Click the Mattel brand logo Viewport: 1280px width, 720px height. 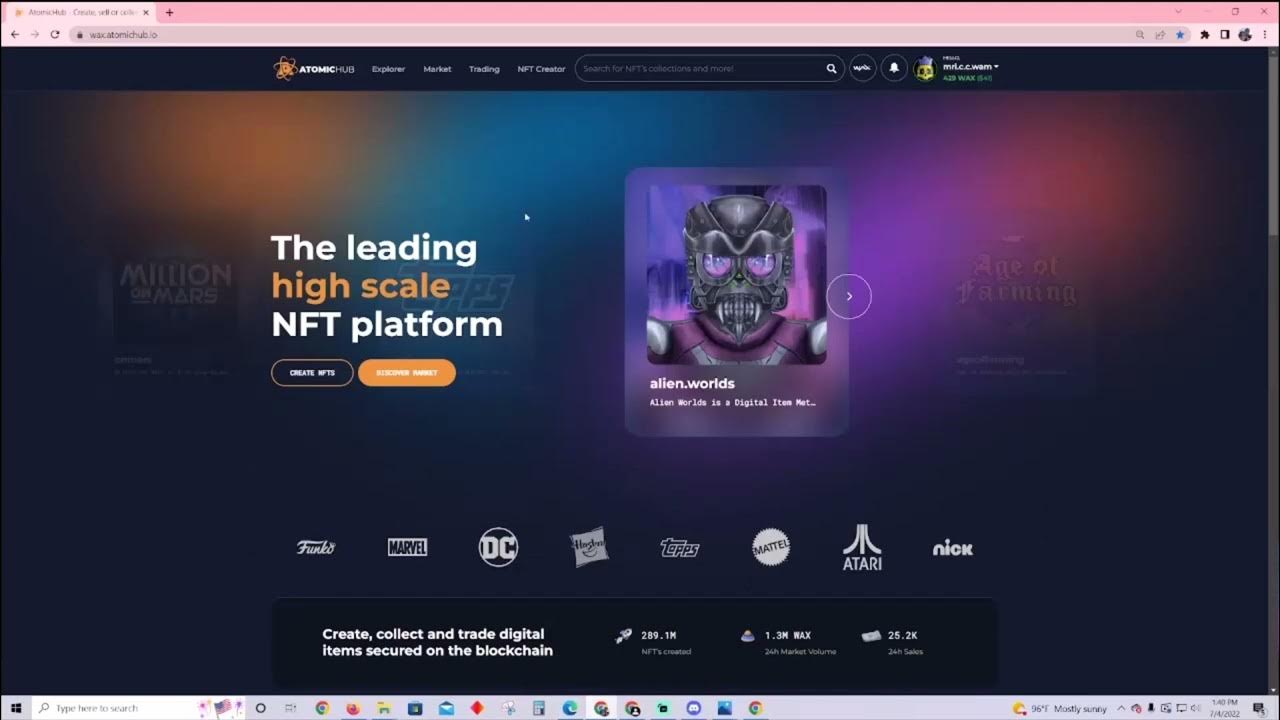[x=771, y=547]
